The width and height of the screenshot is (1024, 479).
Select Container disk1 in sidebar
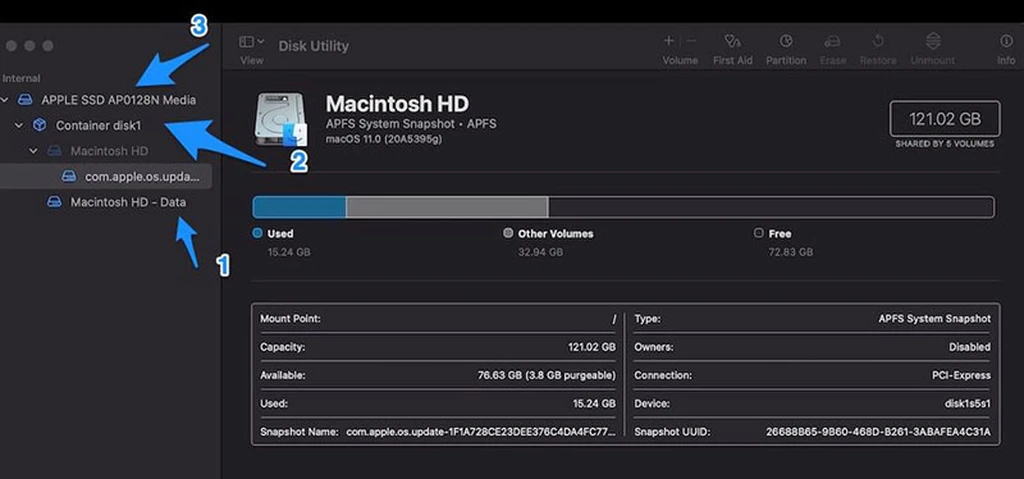[98, 125]
